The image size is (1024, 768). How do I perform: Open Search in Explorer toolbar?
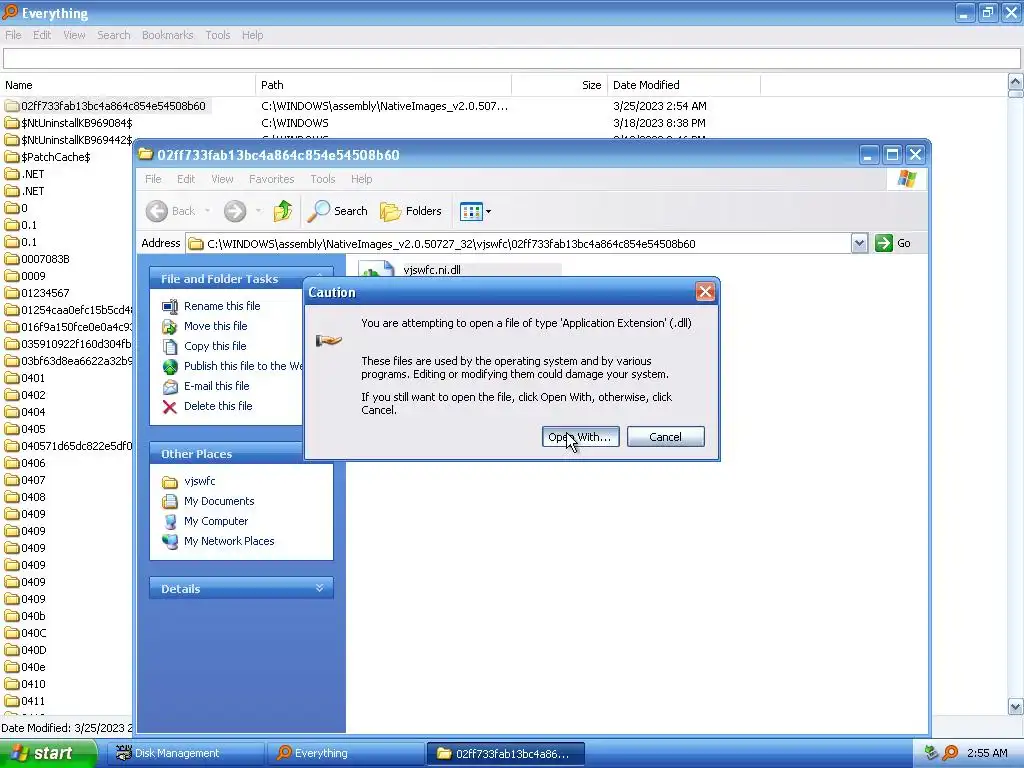338,211
